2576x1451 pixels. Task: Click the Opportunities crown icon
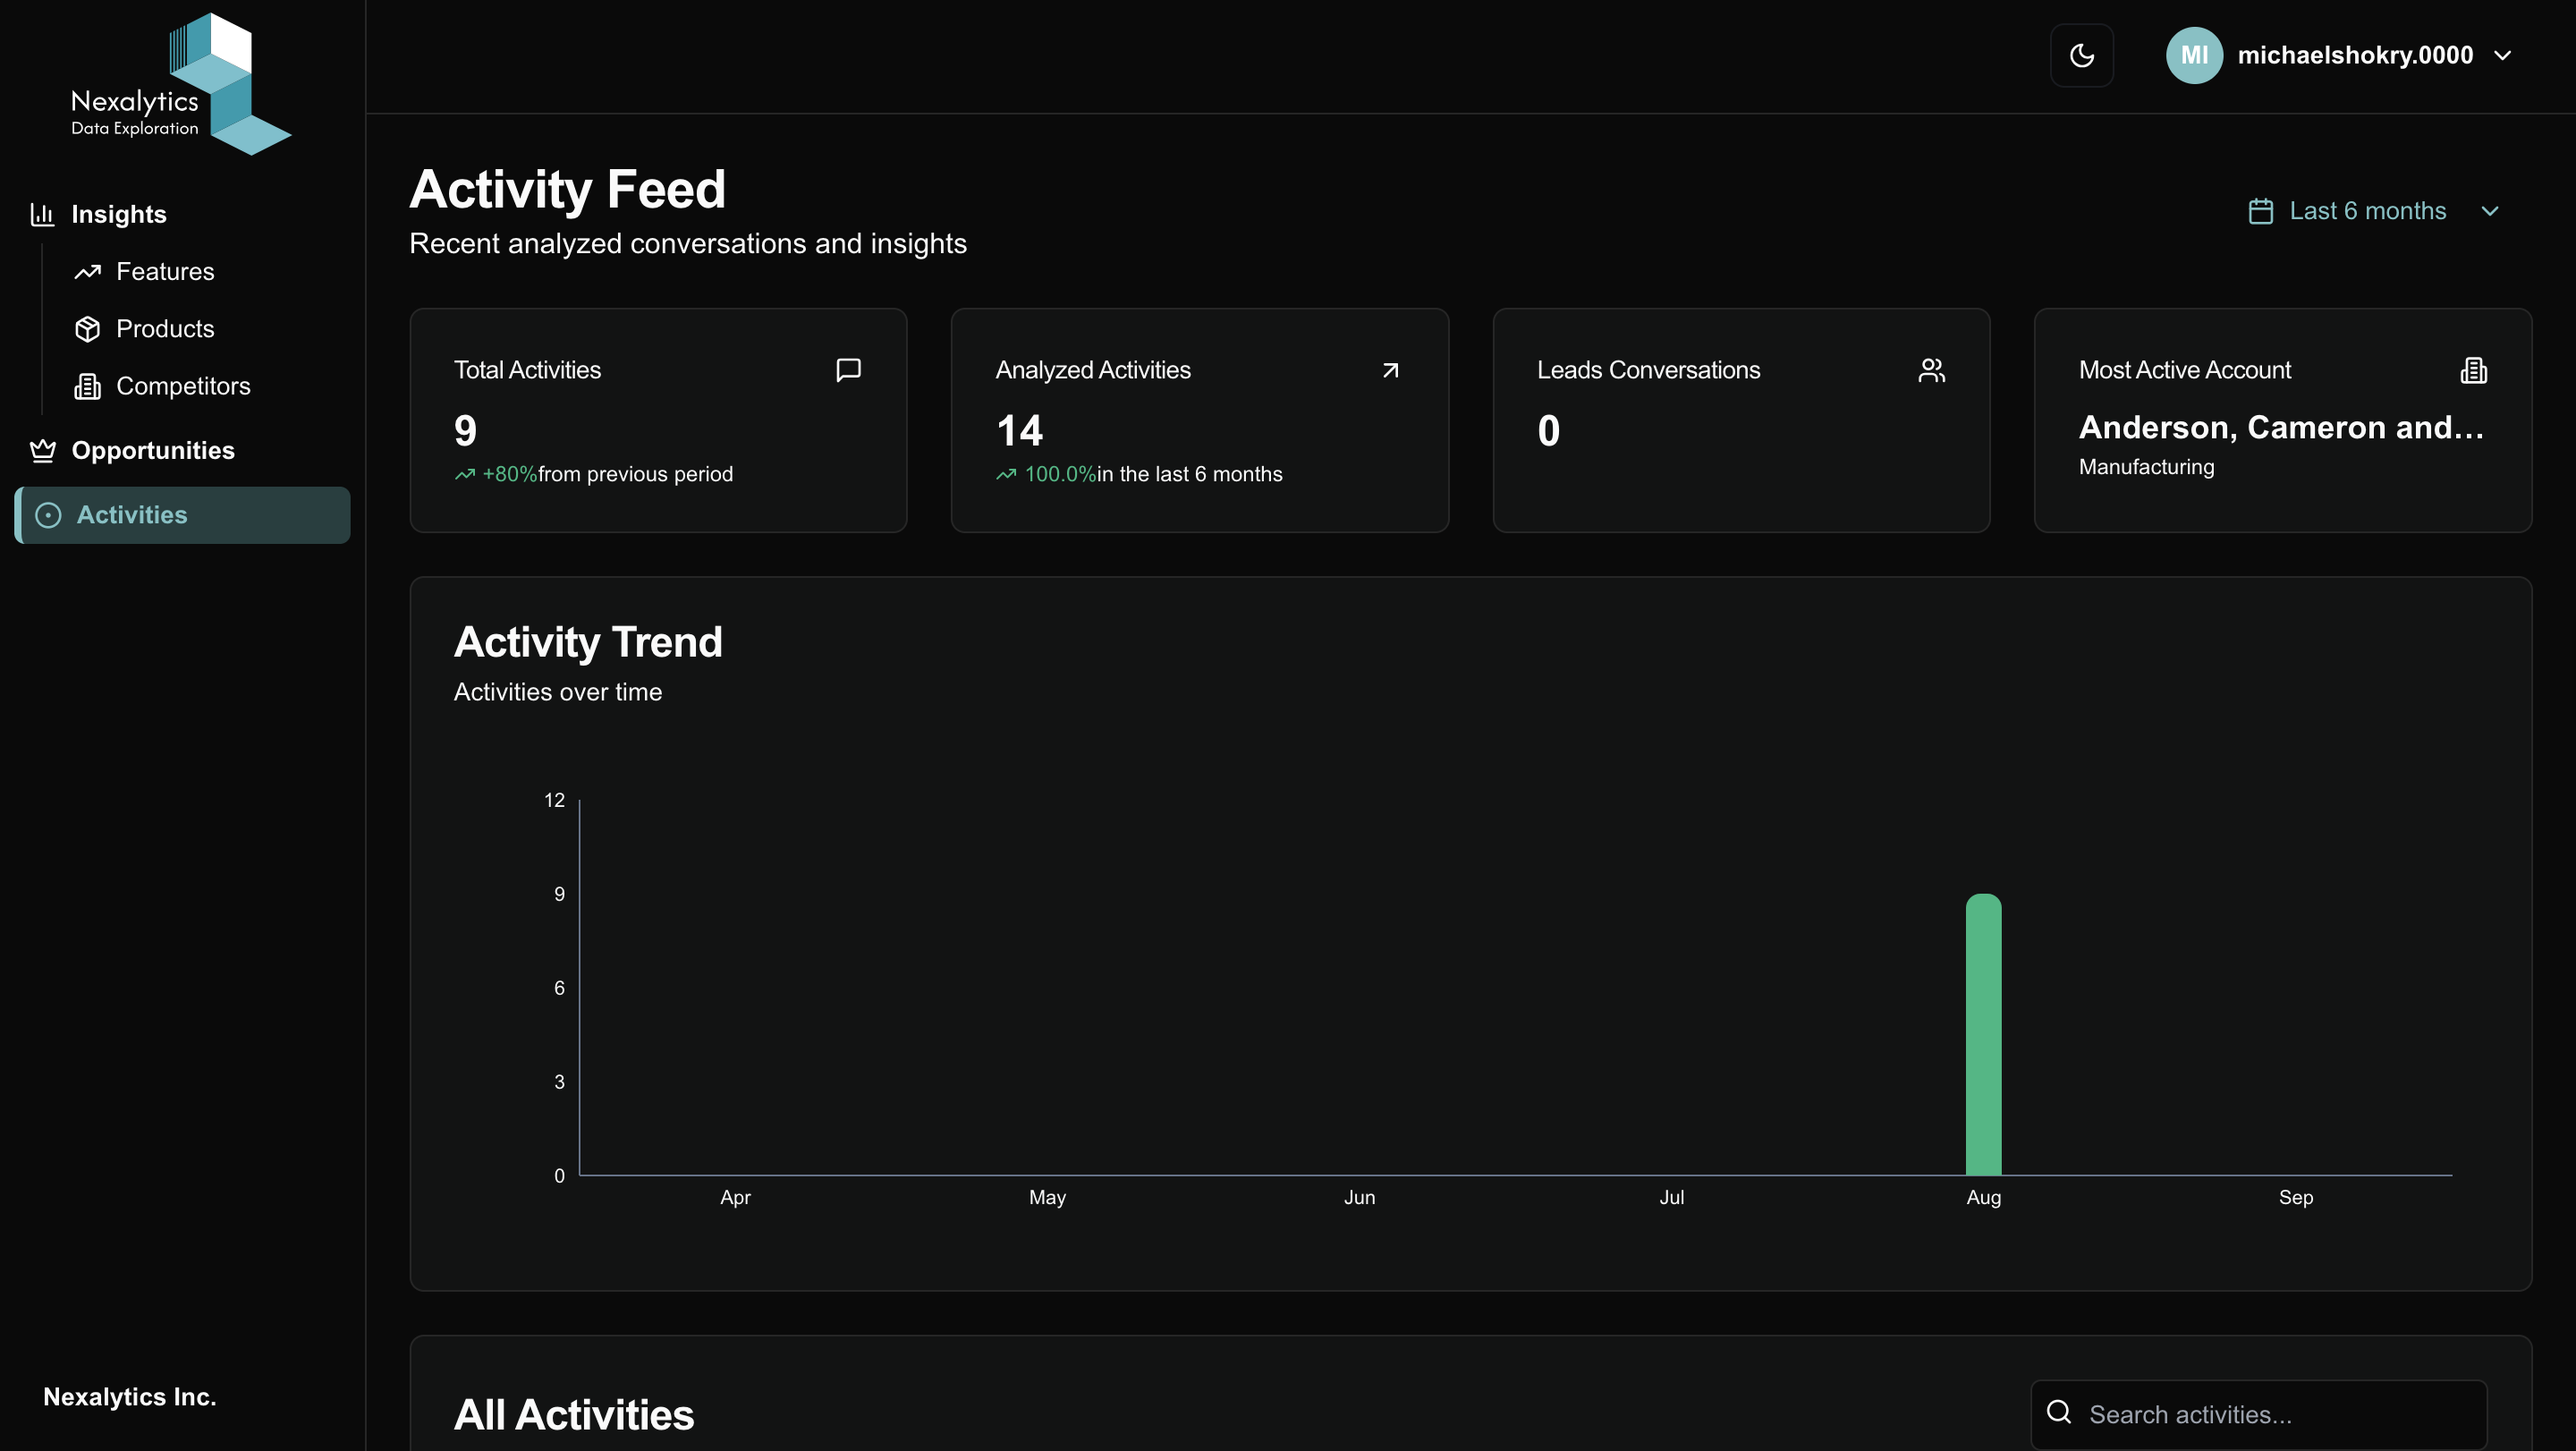[x=42, y=450]
